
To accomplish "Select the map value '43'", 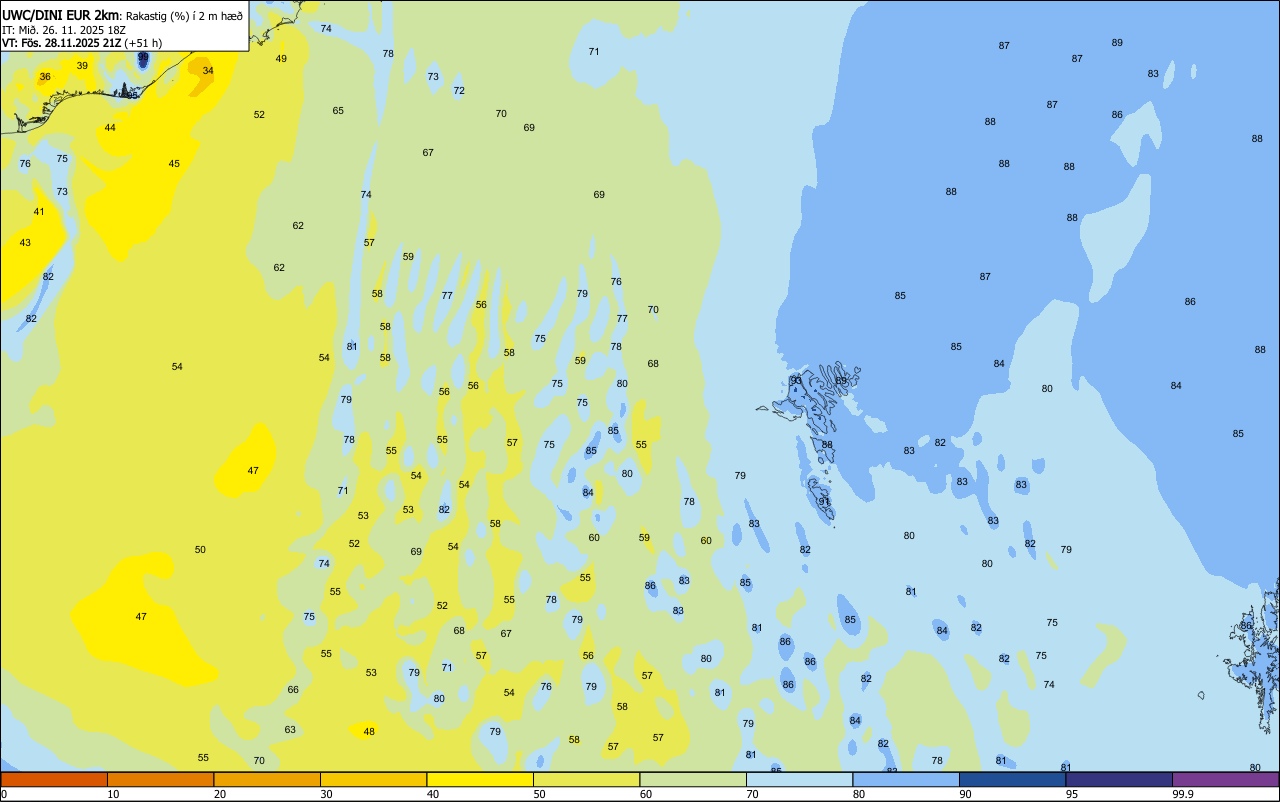I will click(x=25, y=243).
